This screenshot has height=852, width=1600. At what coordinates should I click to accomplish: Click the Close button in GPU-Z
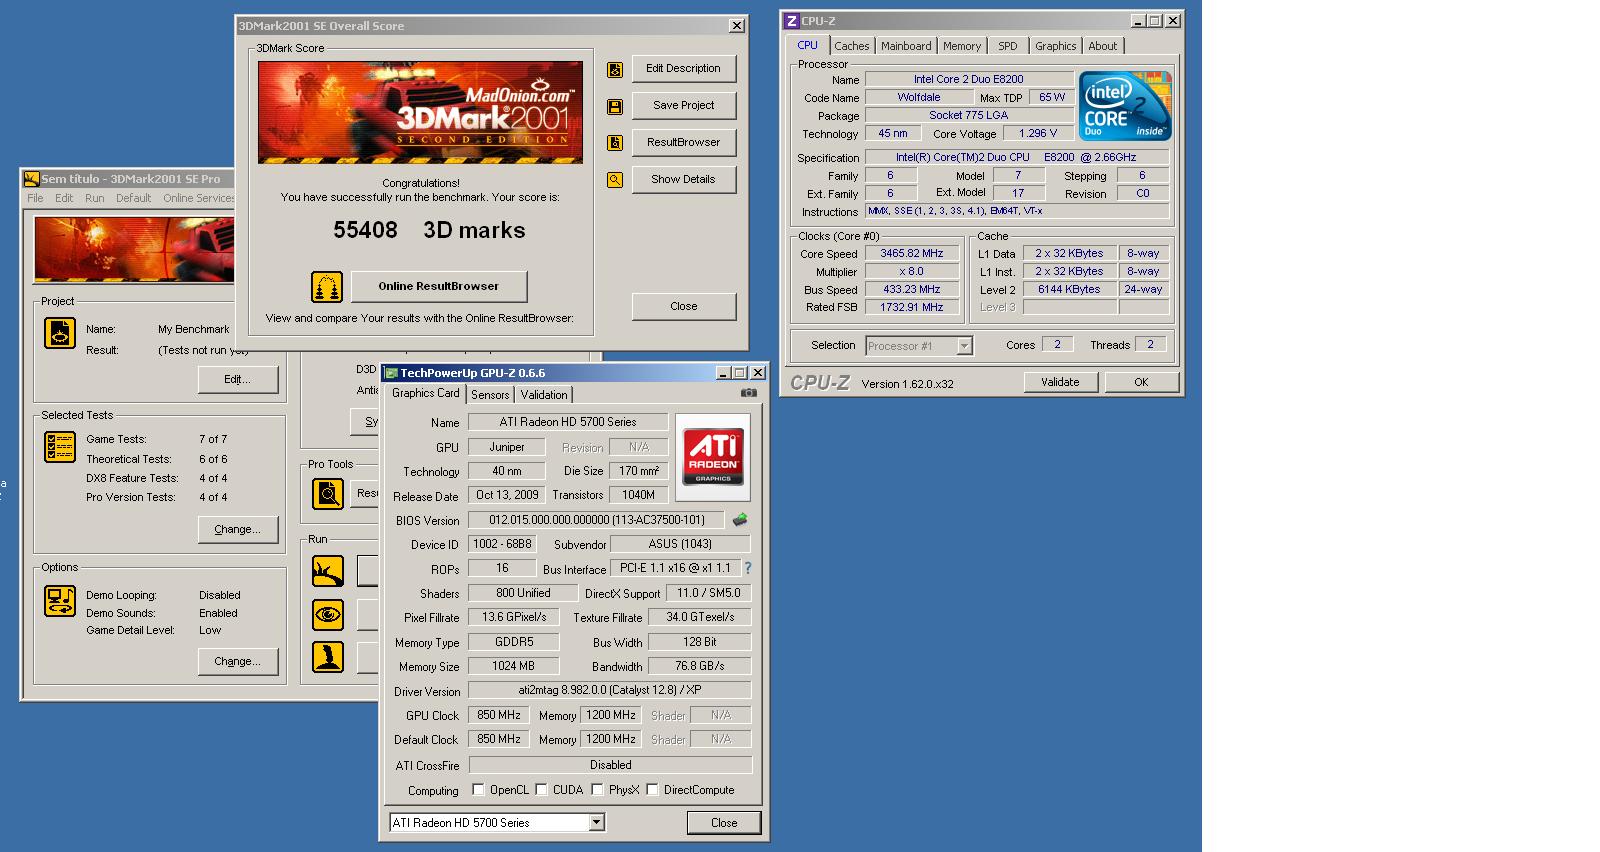tap(724, 823)
